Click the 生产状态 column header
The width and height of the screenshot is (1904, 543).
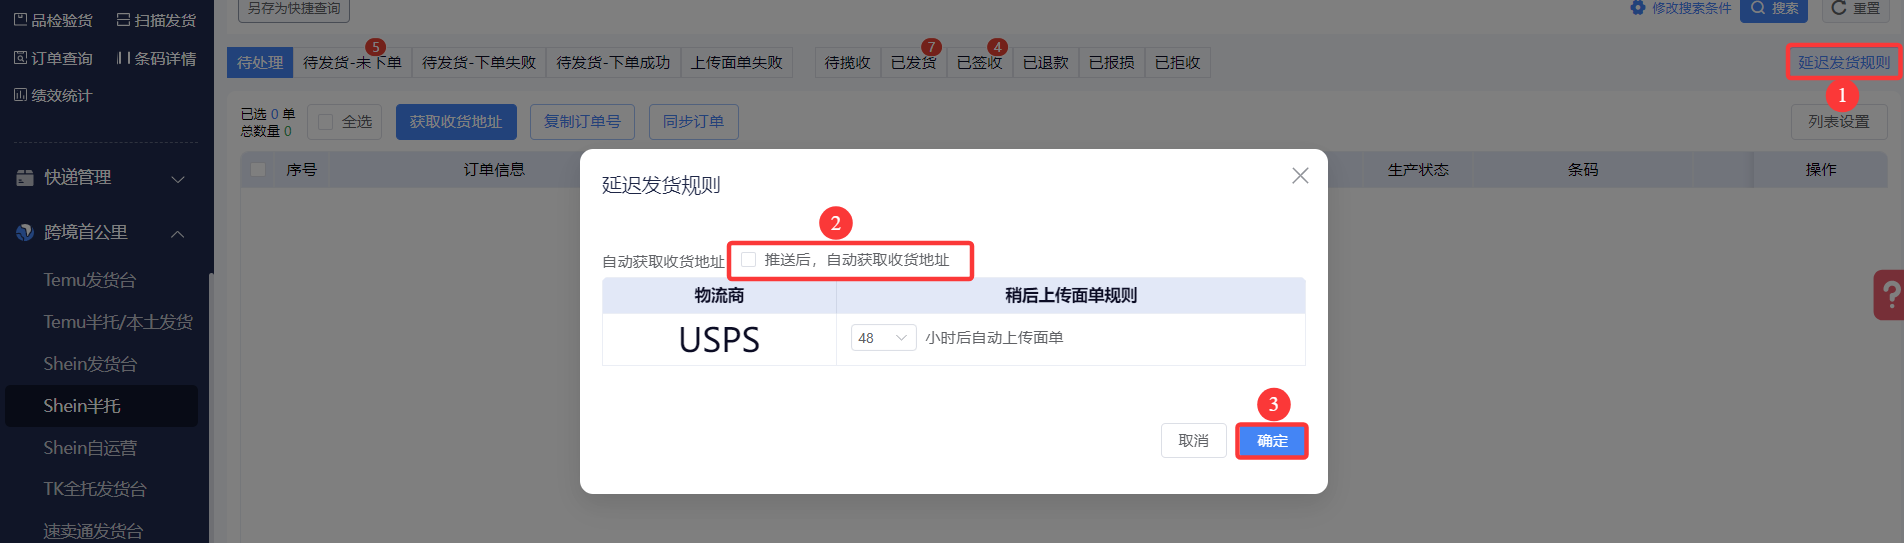click(1418, 169)
